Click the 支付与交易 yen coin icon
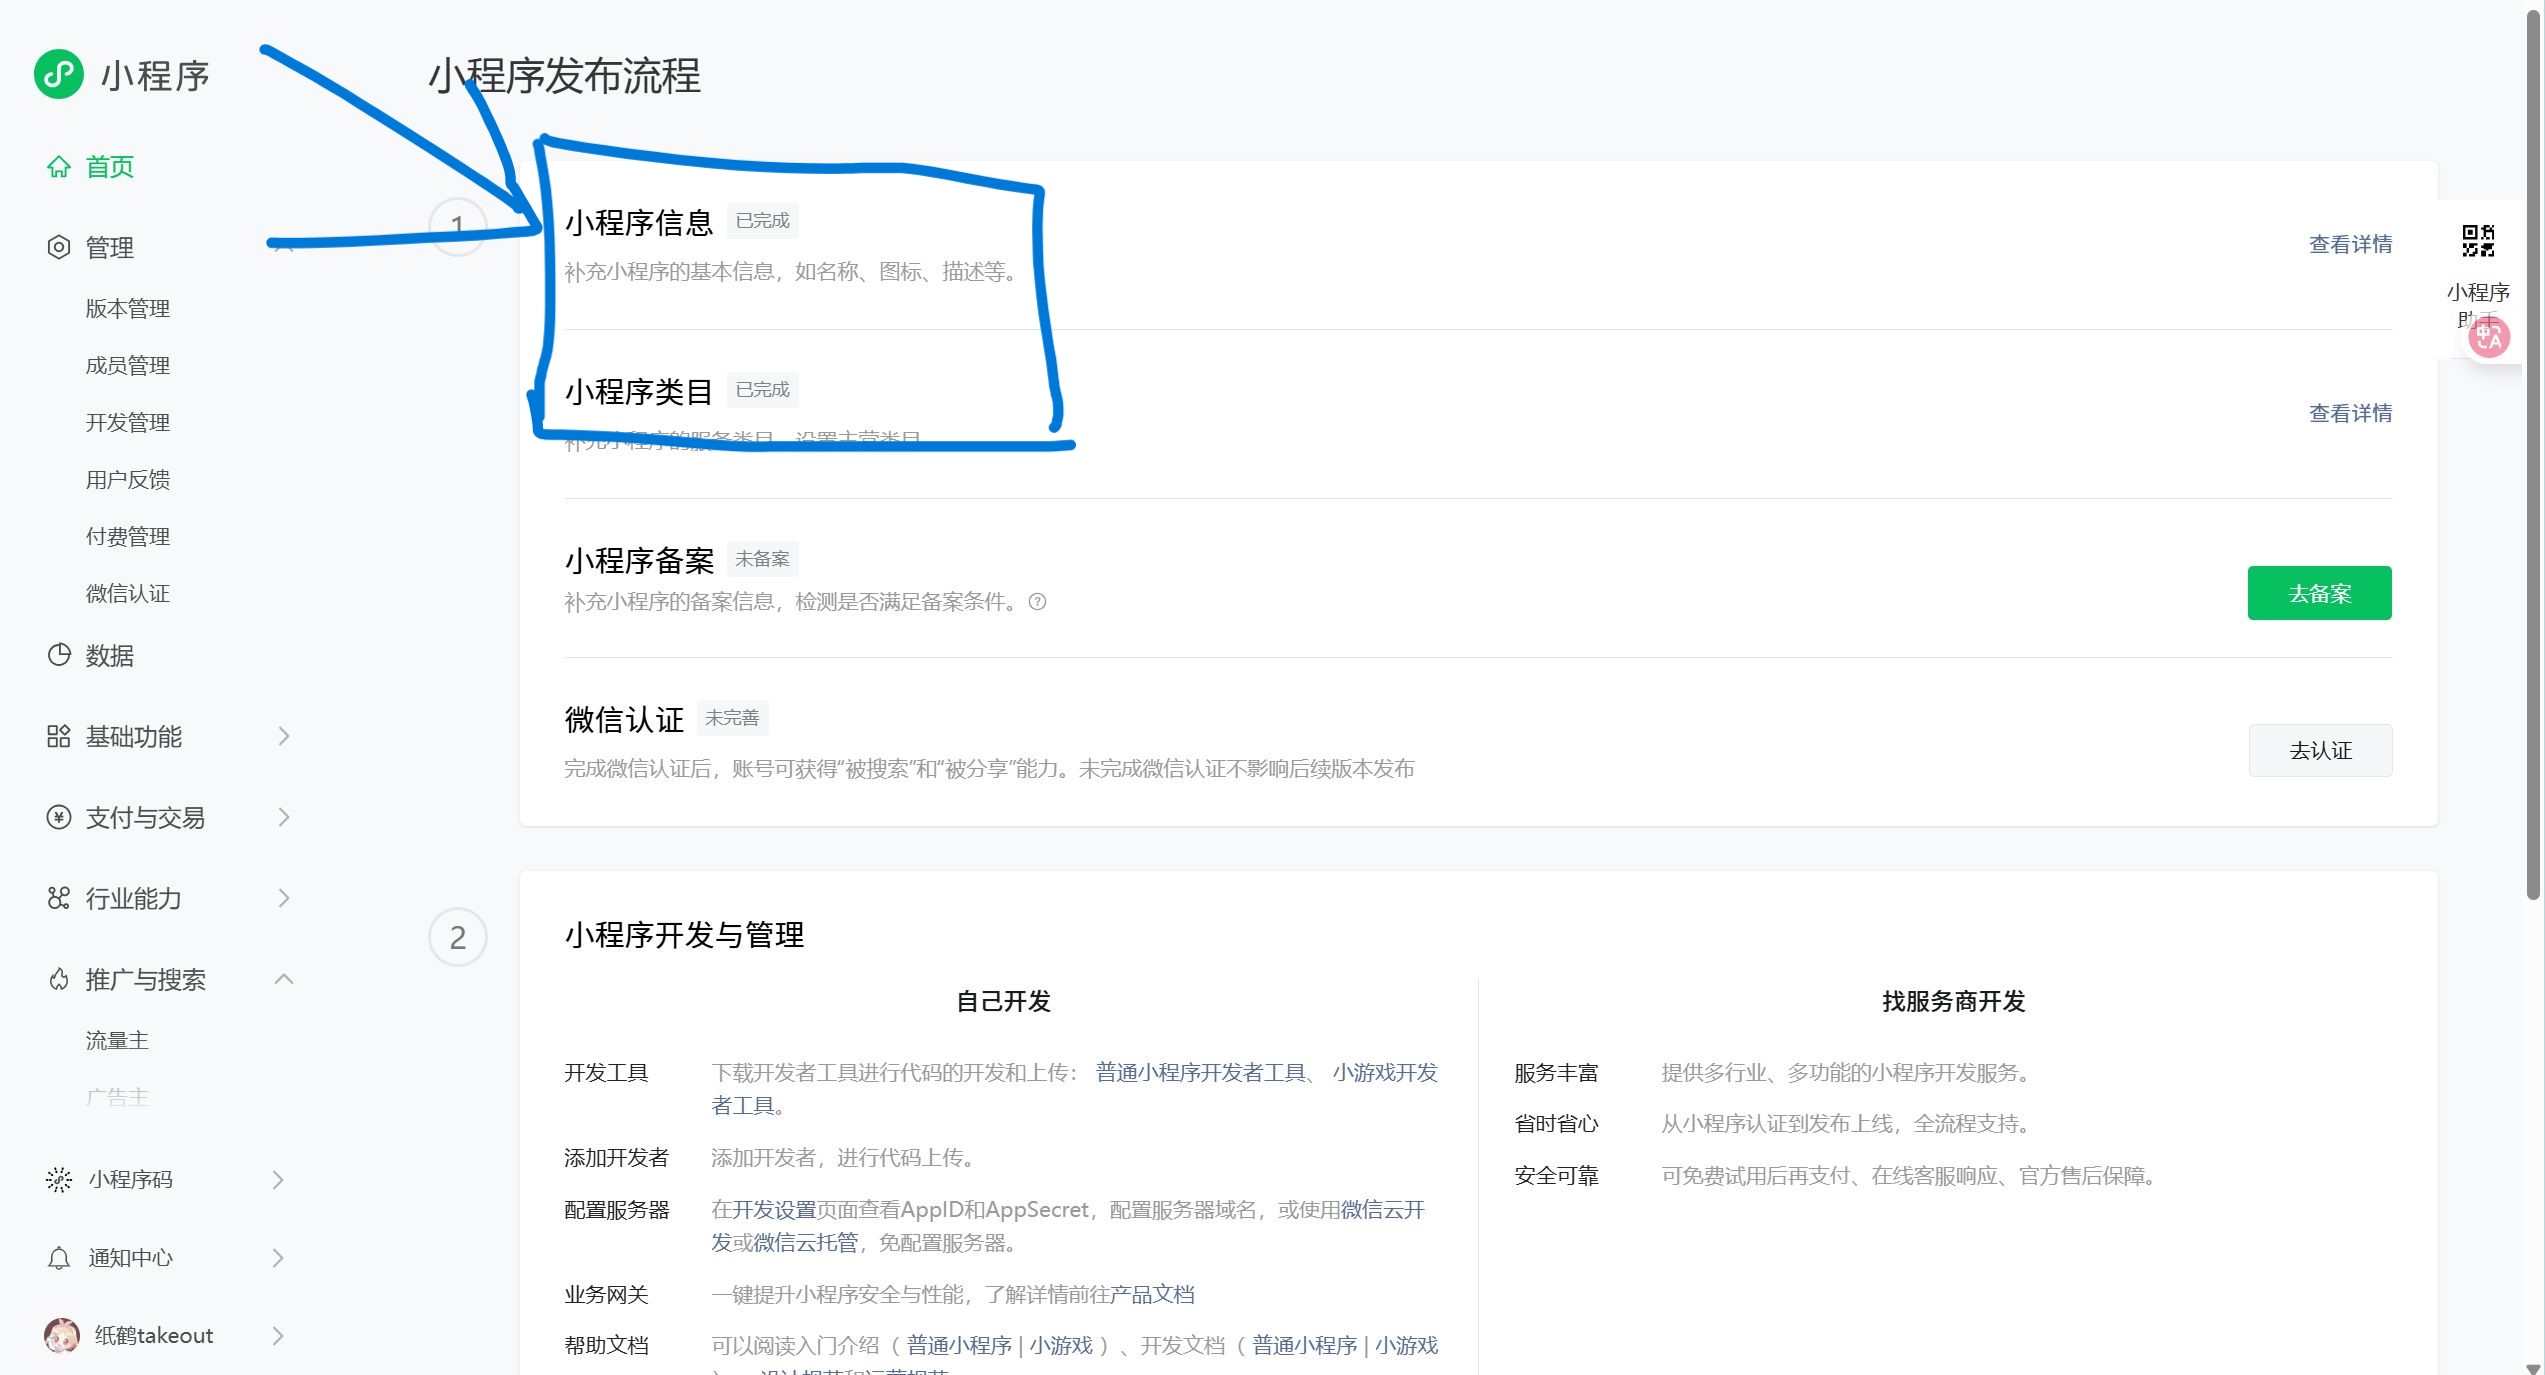2545x1375 pixels. pos(59,817)
